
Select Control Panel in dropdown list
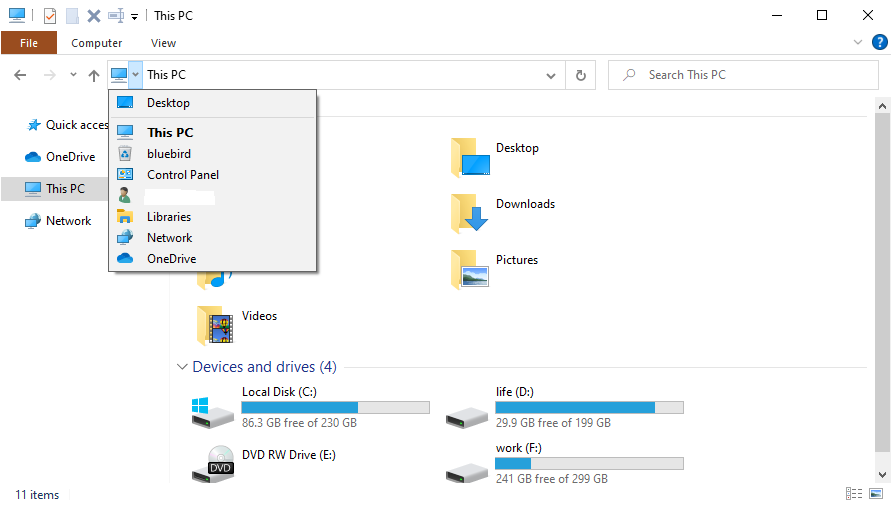point(213,175)
